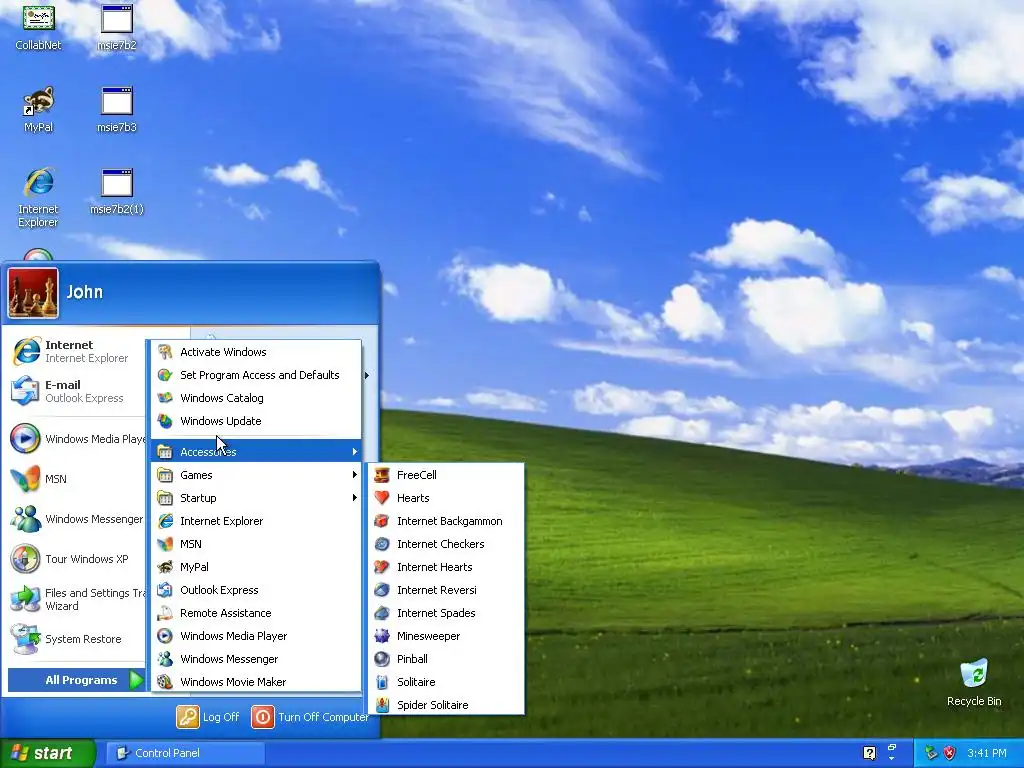This screenshot has height=768, width=1024.
Task: Expand the Startup submenu
Action: (x=257, y=498)
